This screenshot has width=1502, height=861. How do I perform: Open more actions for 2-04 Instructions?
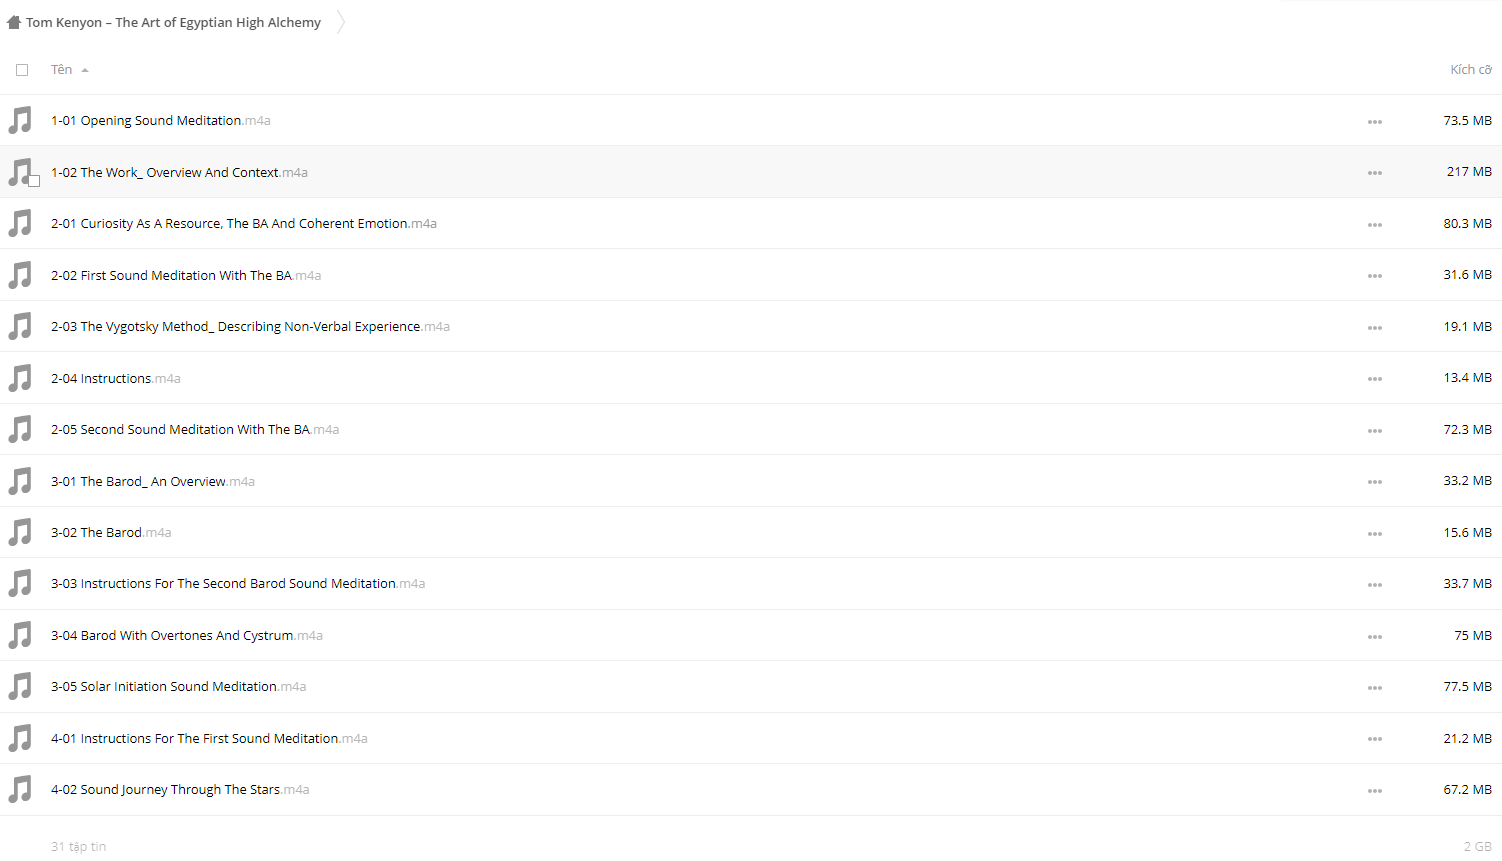[x=1375, y=379]
